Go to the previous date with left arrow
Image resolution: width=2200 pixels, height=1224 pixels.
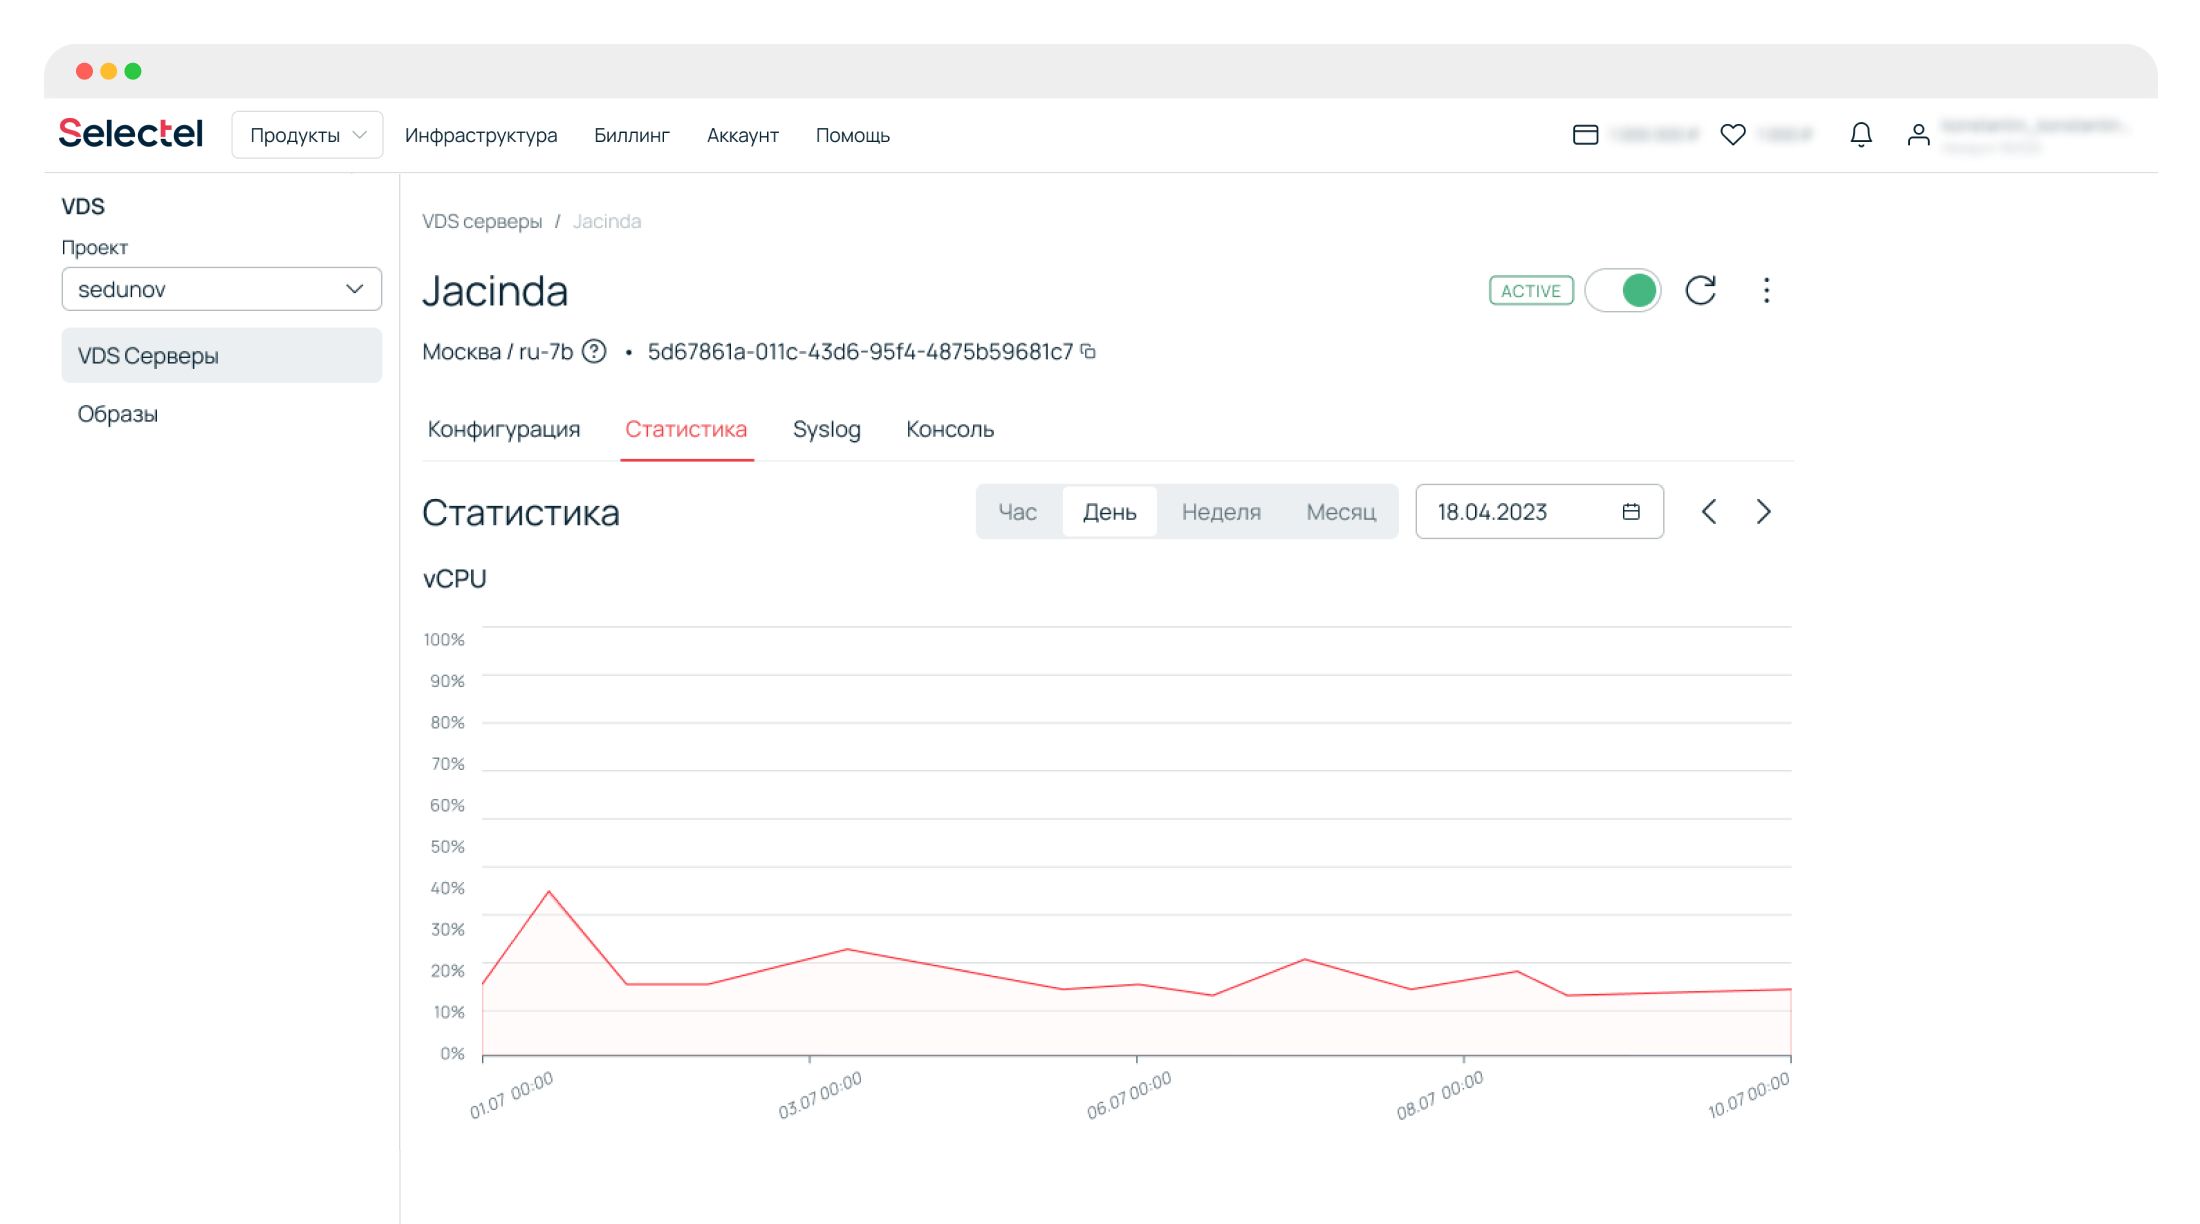coord(1709,512)
